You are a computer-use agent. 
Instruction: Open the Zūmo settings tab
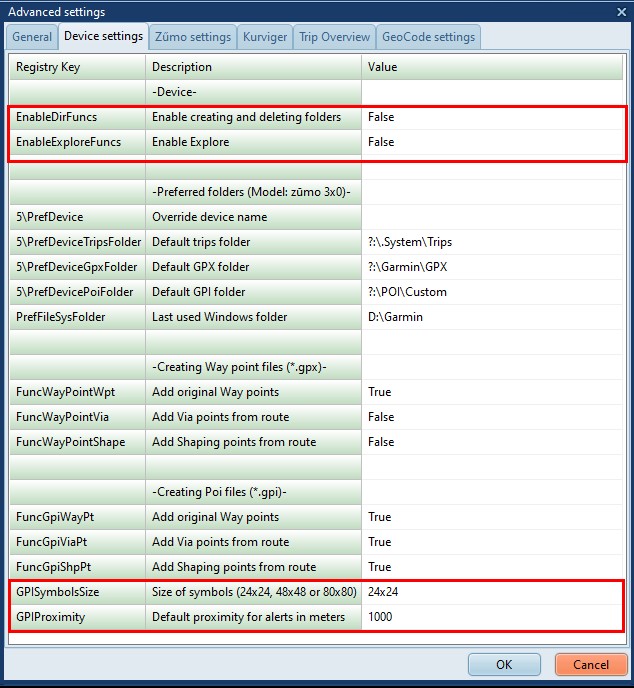pyautogui.click(x=192, y=37)
